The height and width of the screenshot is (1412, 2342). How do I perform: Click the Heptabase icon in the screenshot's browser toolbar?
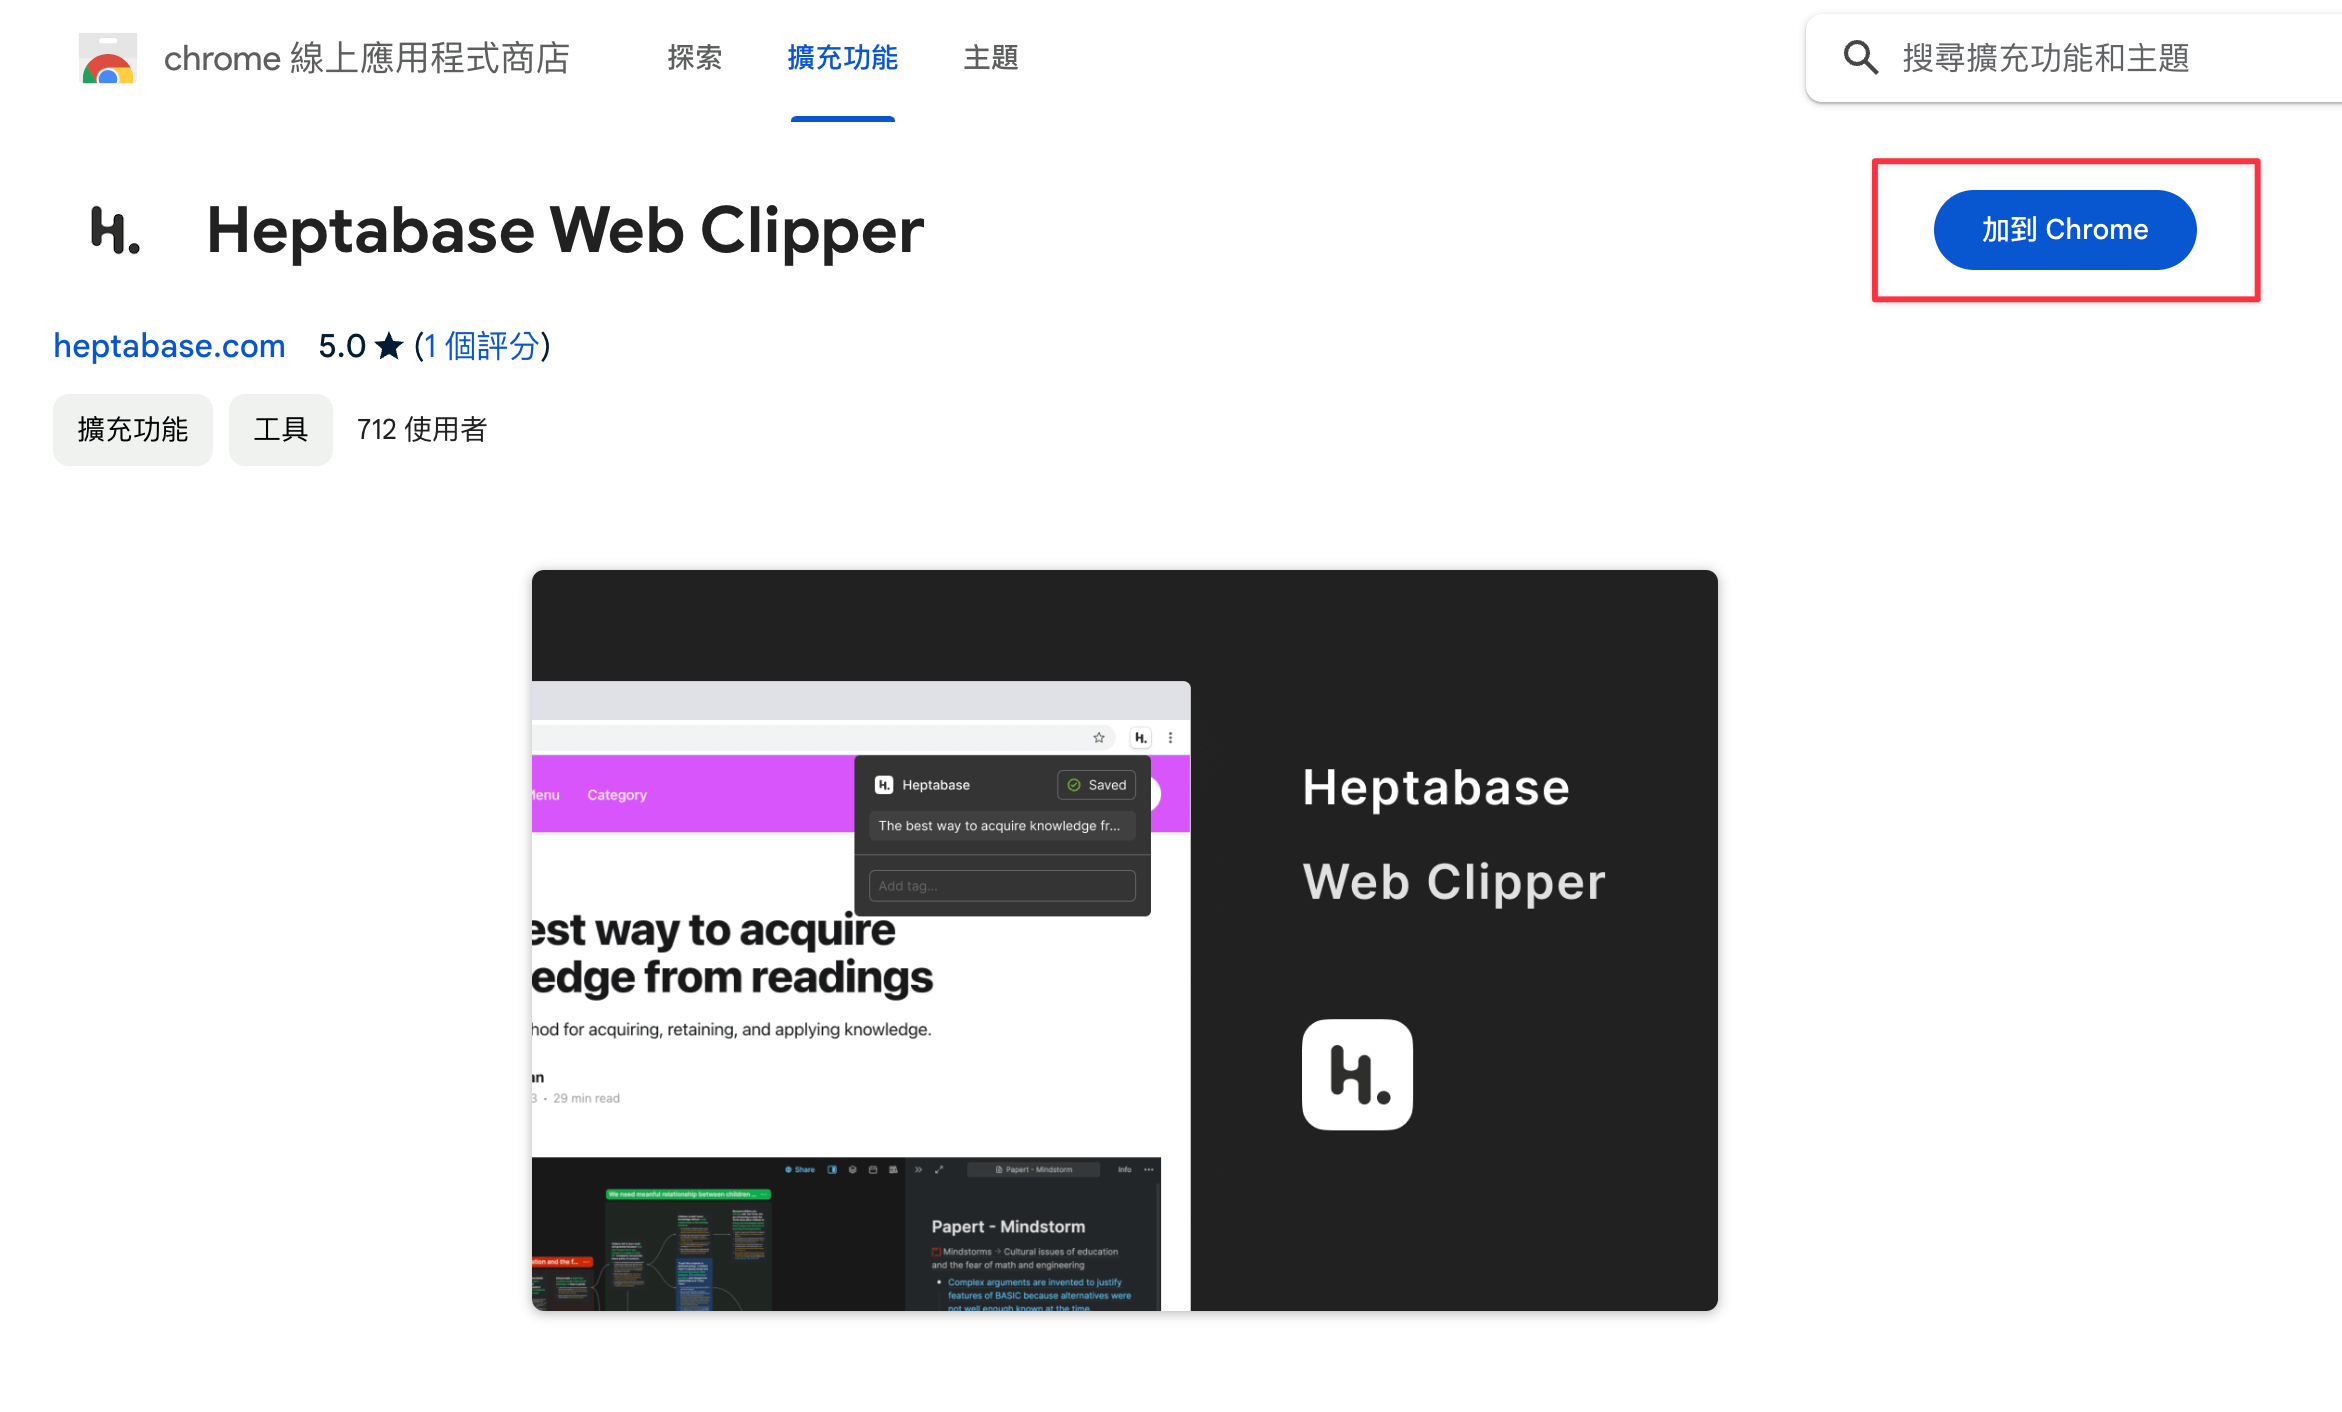(1140, 737)
